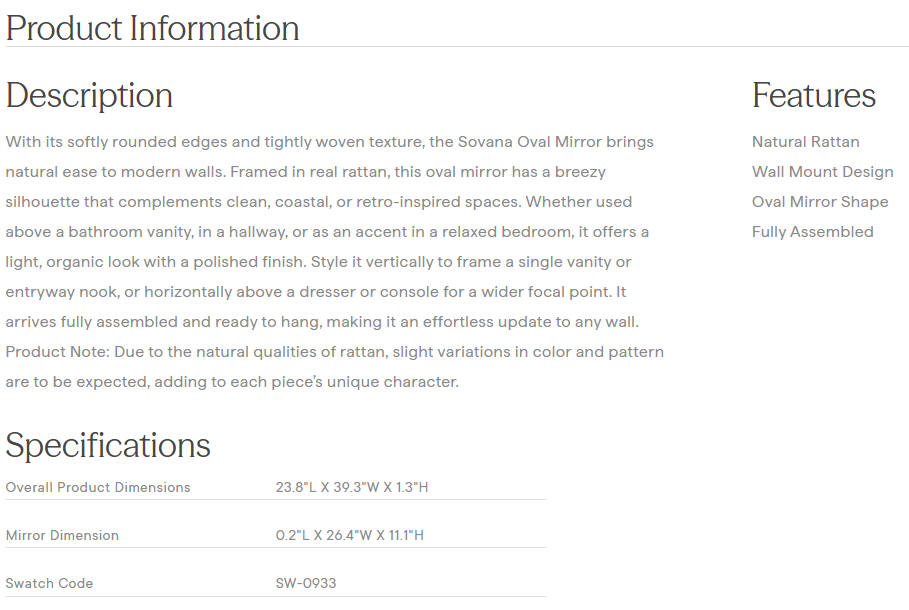Click the Wall Mount Design feature
Screen dimensions: 909x610
pyautogui.click(x=822, y=172)
